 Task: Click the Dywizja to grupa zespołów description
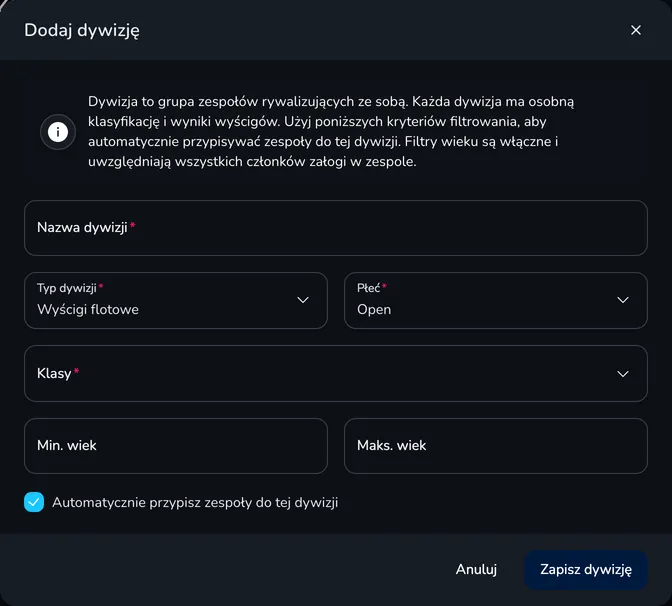tap(331, 132)
